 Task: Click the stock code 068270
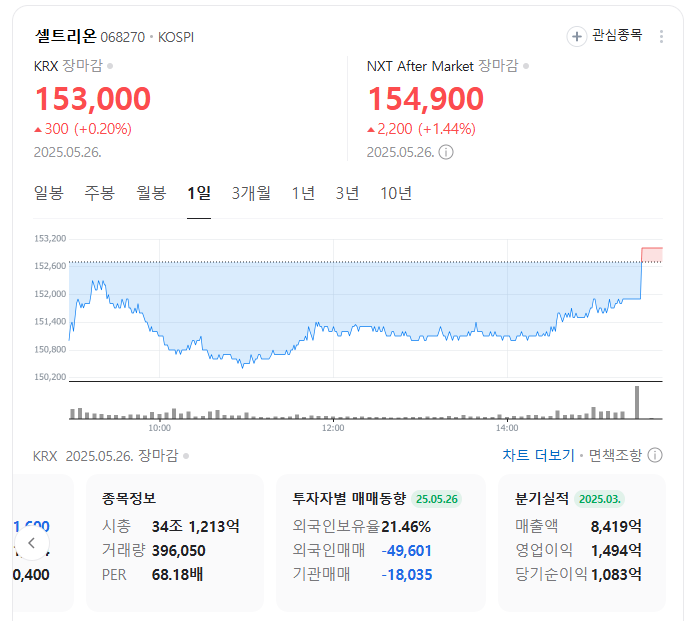click(x=123, y=37)
